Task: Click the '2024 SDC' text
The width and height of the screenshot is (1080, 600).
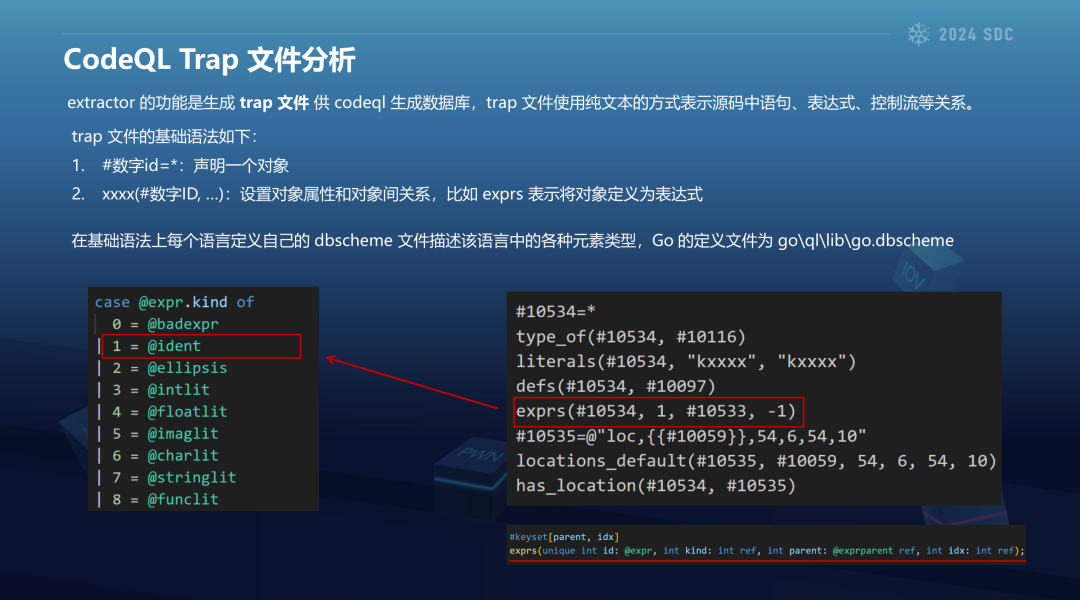Action: [x=976, y=34]
